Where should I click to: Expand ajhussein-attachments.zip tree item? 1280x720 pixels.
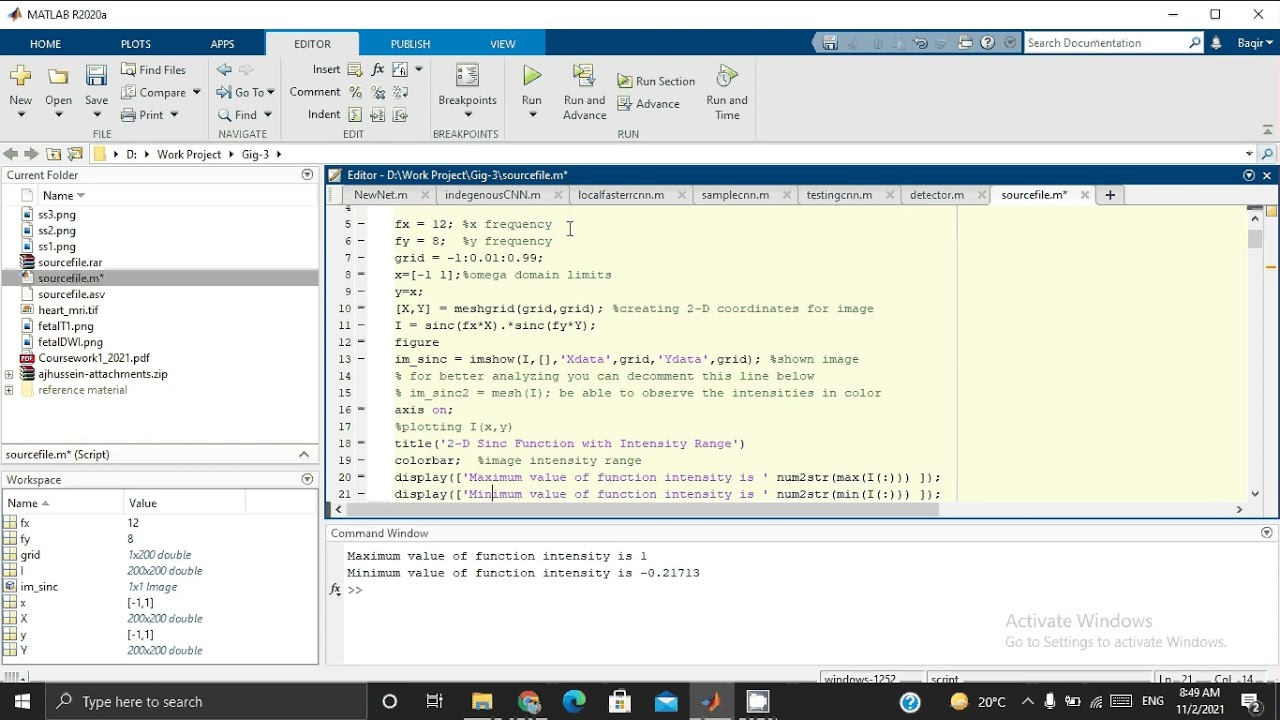[x=9, y=374]
